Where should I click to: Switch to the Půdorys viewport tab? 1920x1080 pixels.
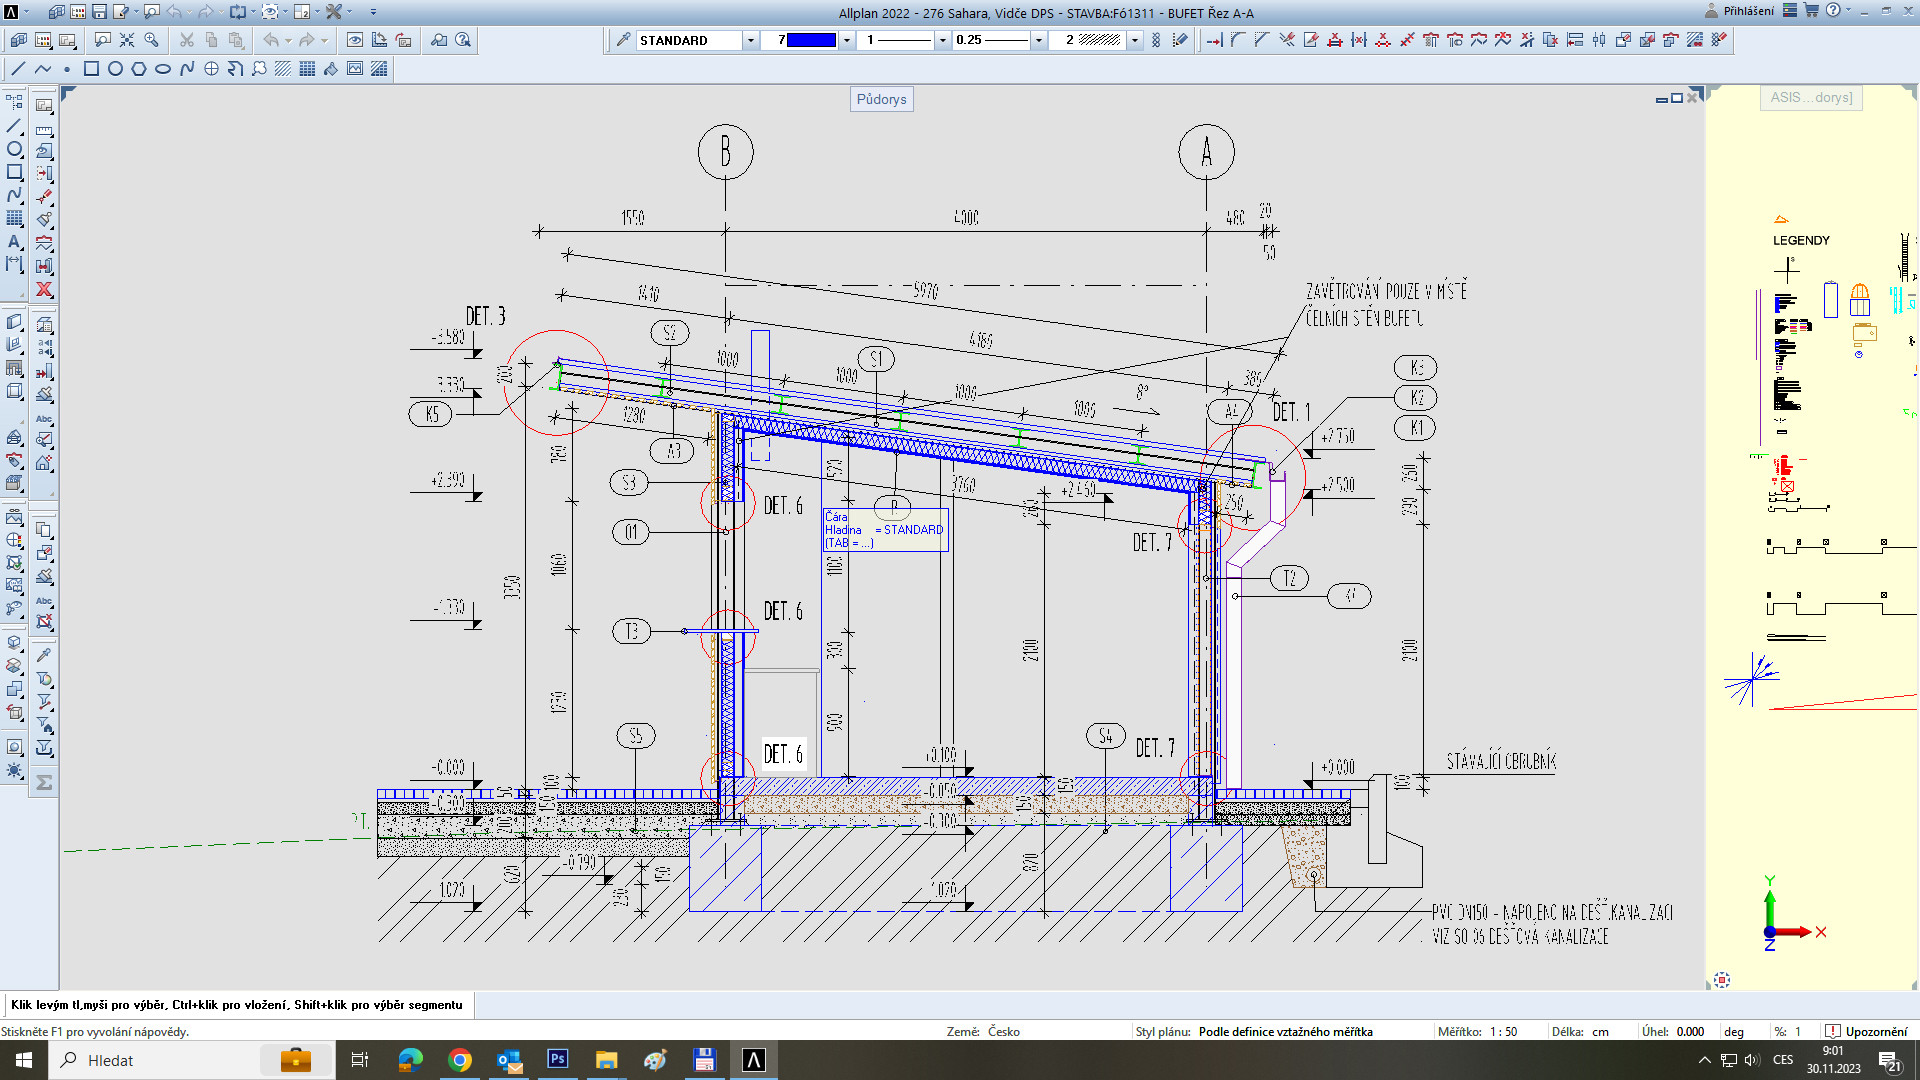click(881, 99)
